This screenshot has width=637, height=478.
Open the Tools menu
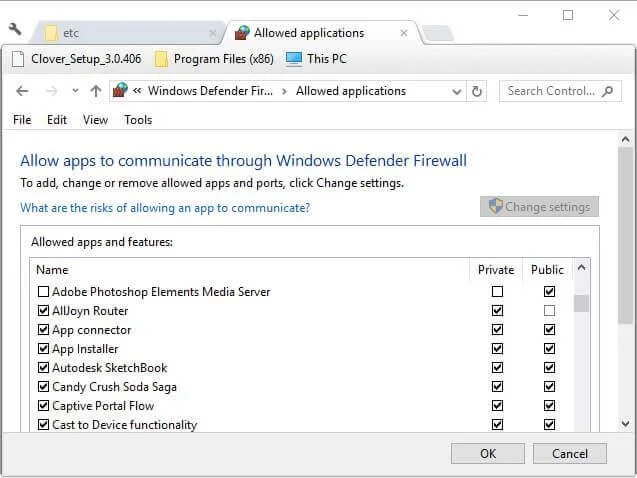tap(138, 120)
